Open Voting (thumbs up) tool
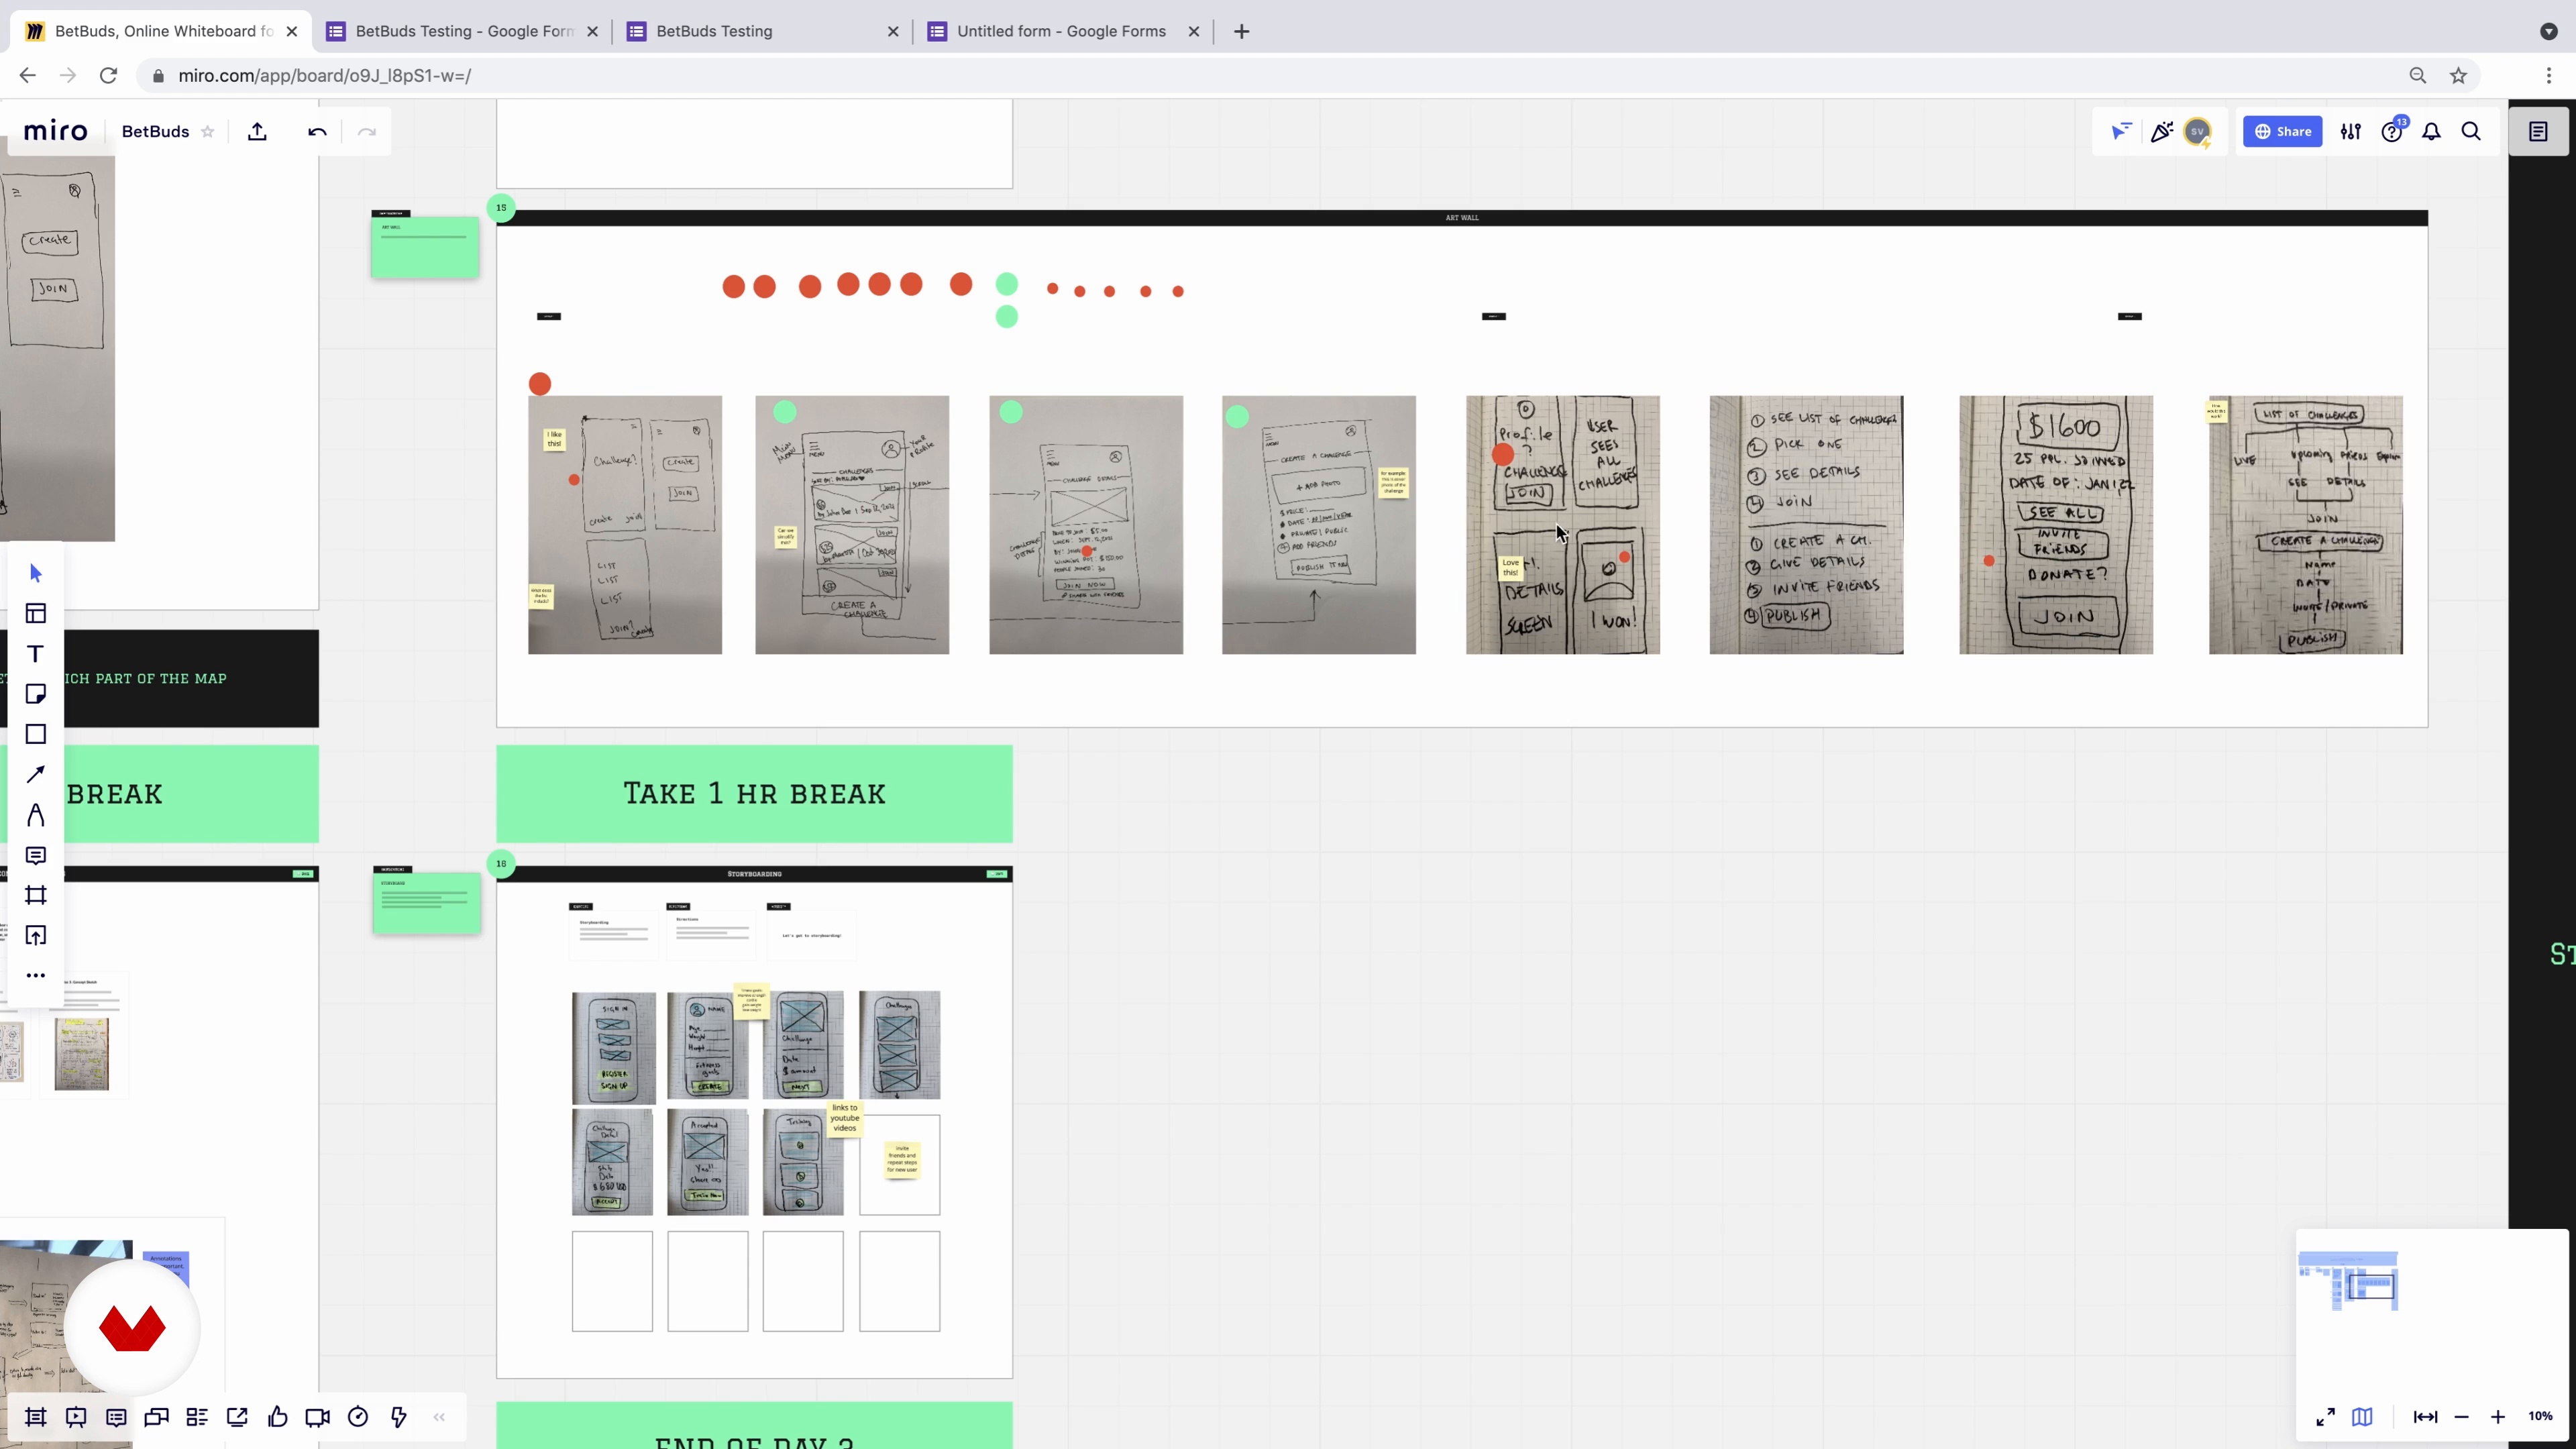 (x=278, y=1417)
